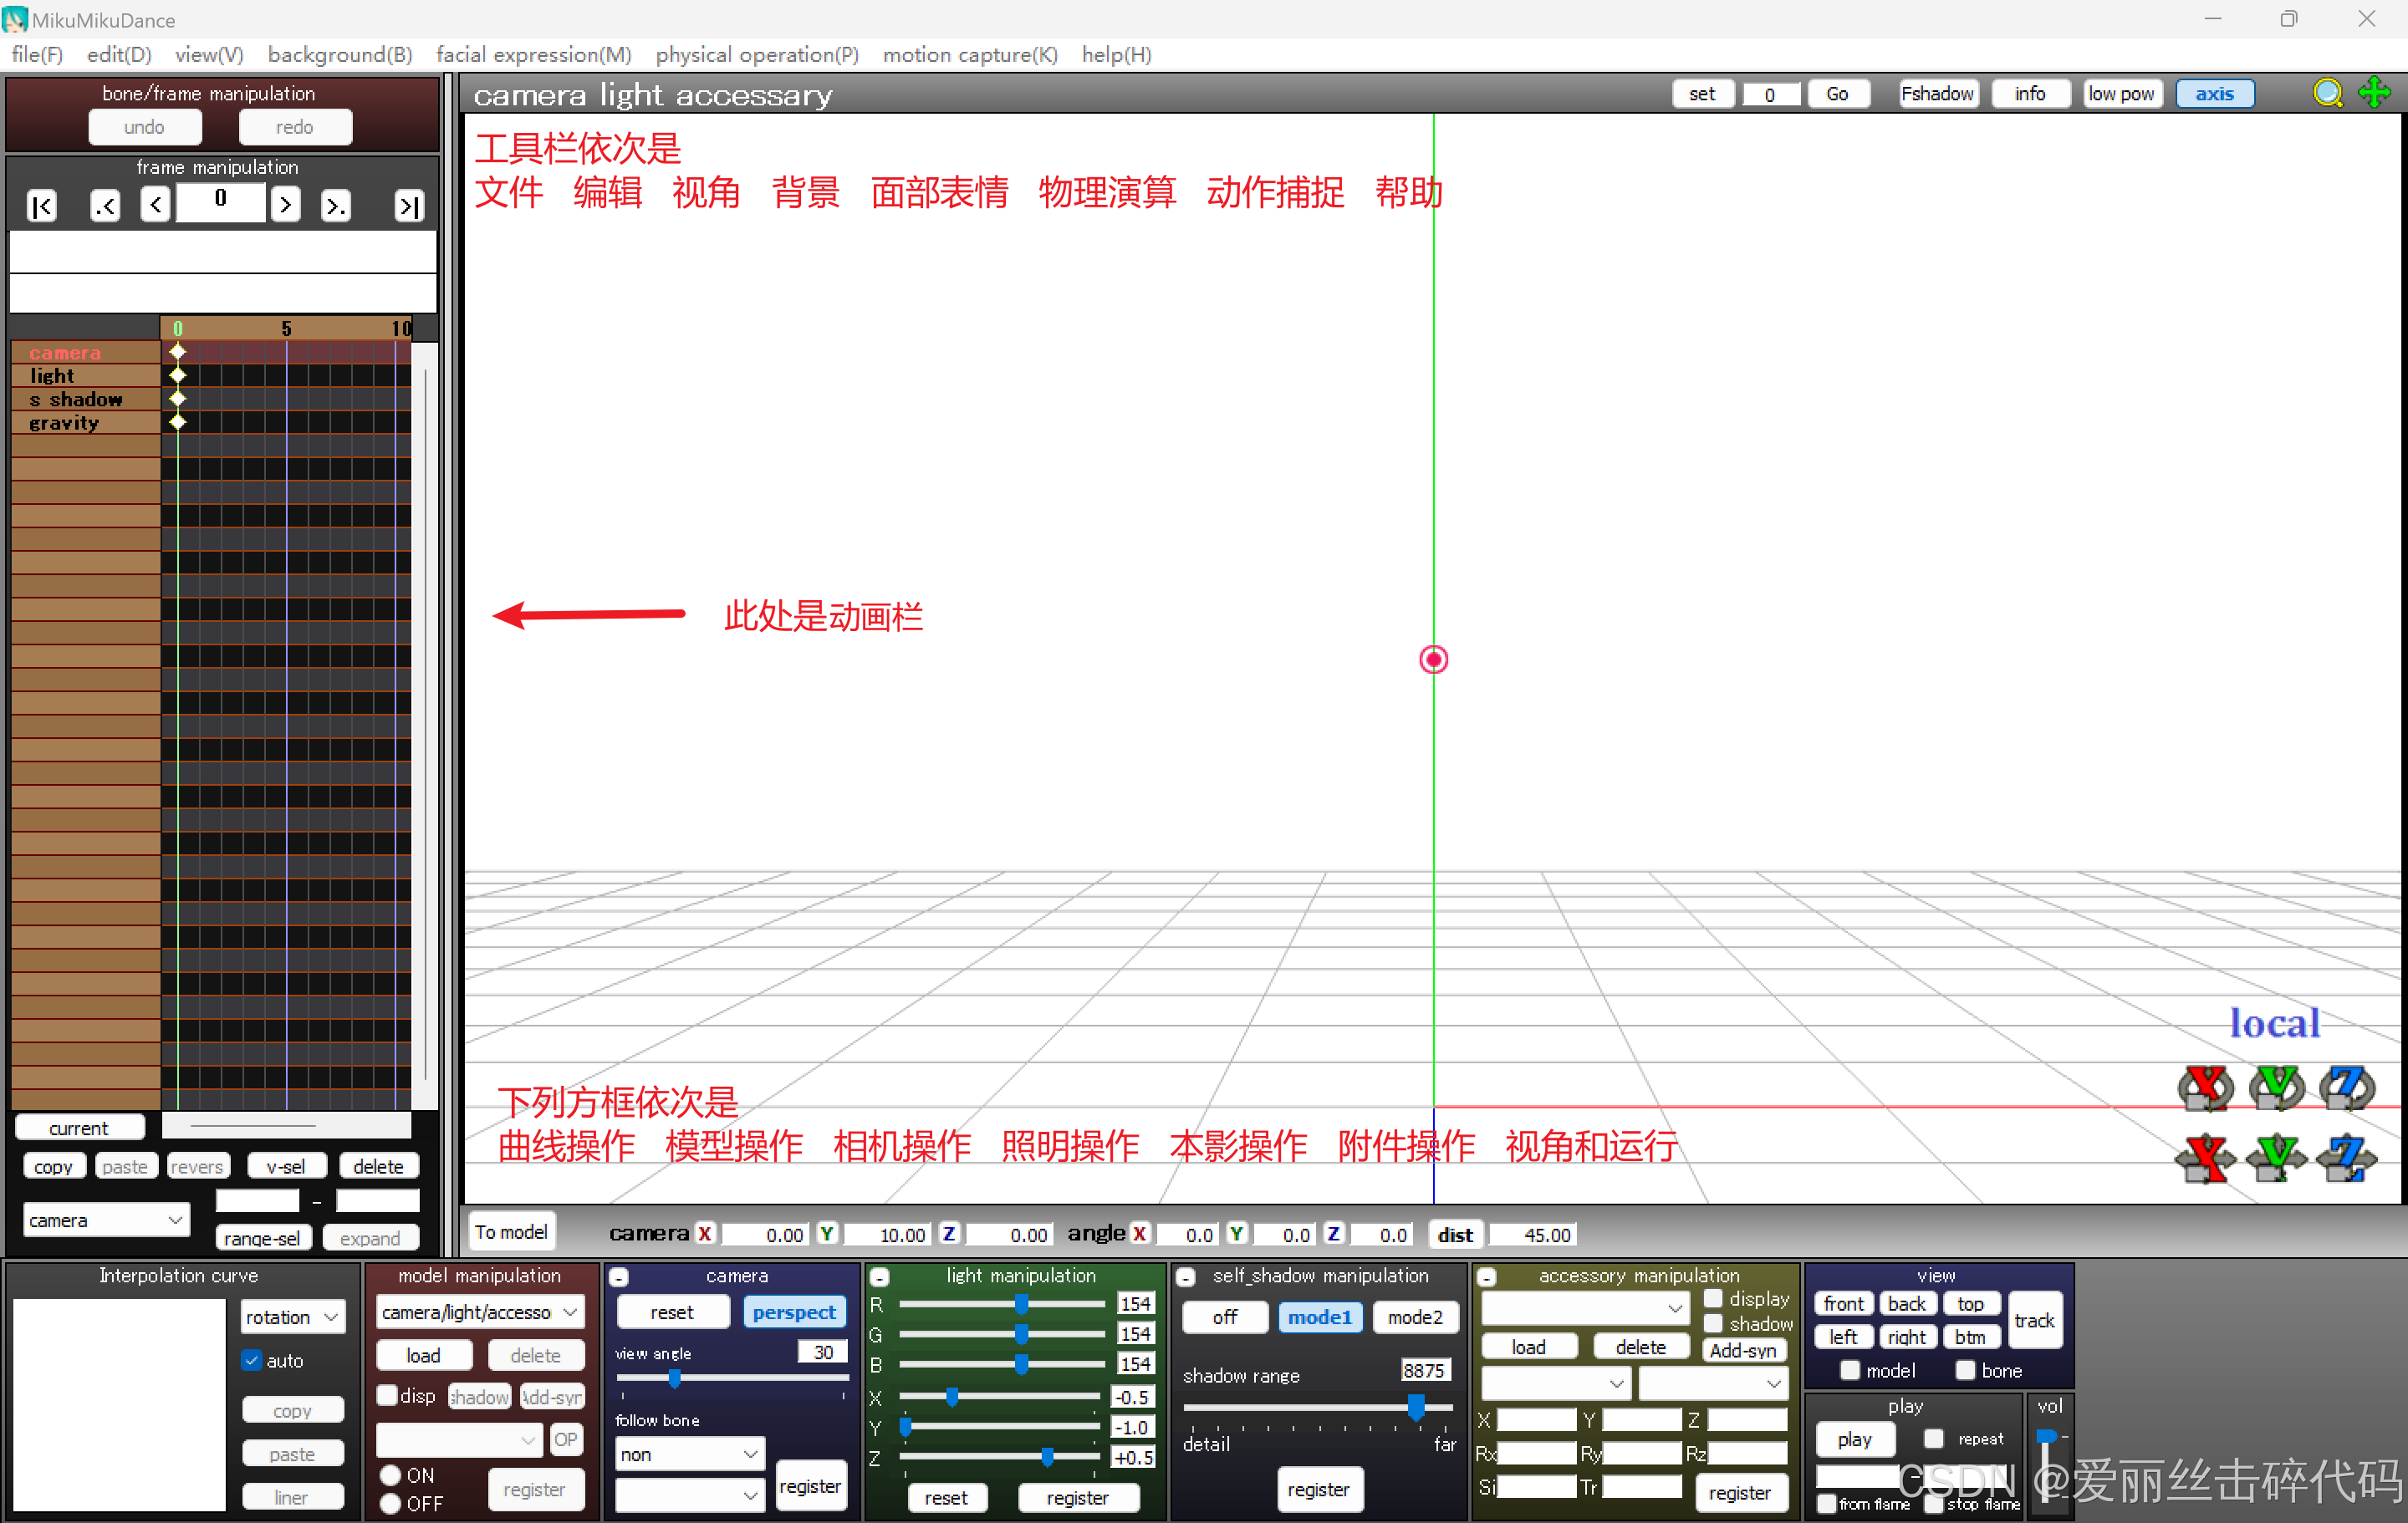Click the front view button
The image size is (2408, 1523).
(1843, 1305)
